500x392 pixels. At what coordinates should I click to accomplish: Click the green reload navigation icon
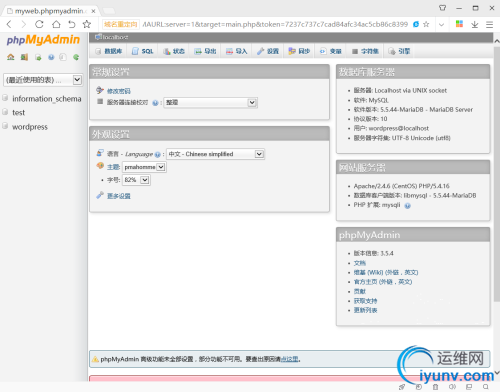pos(76,57)
